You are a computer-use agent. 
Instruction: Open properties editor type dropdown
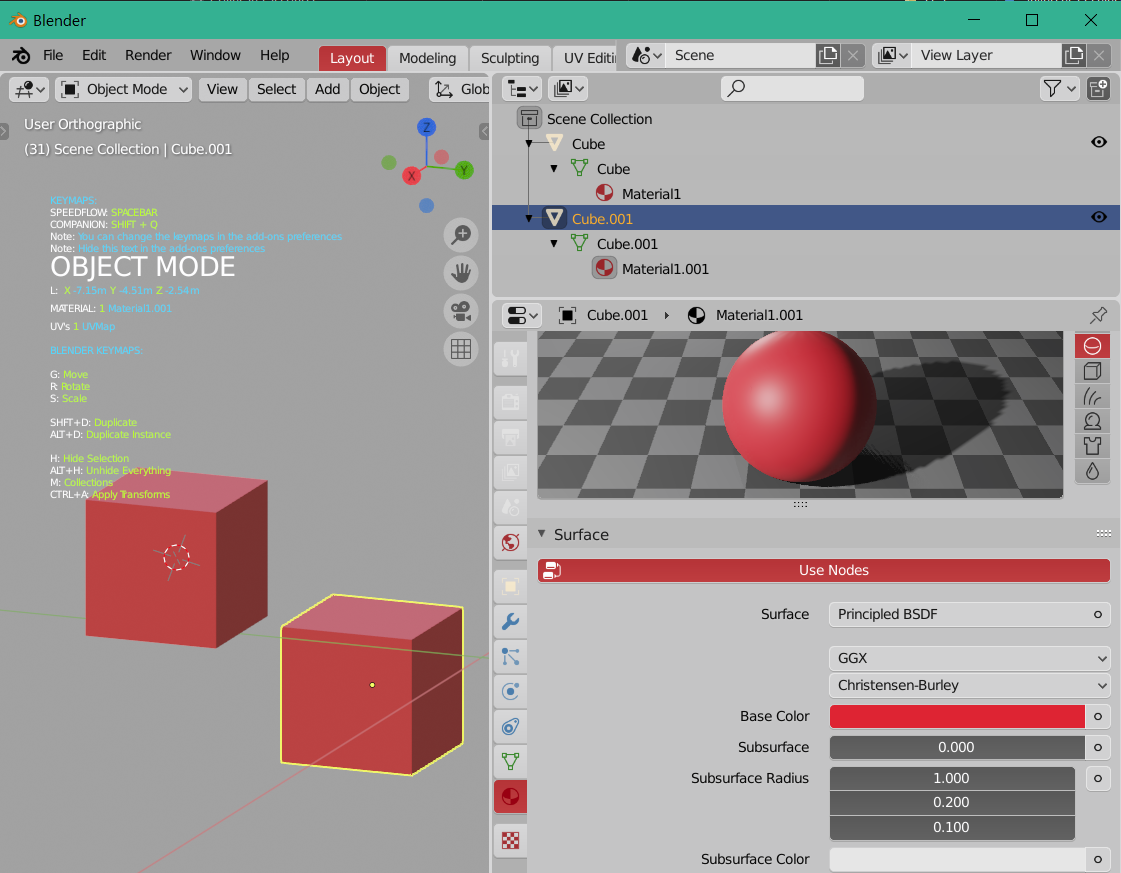point(521,315)
